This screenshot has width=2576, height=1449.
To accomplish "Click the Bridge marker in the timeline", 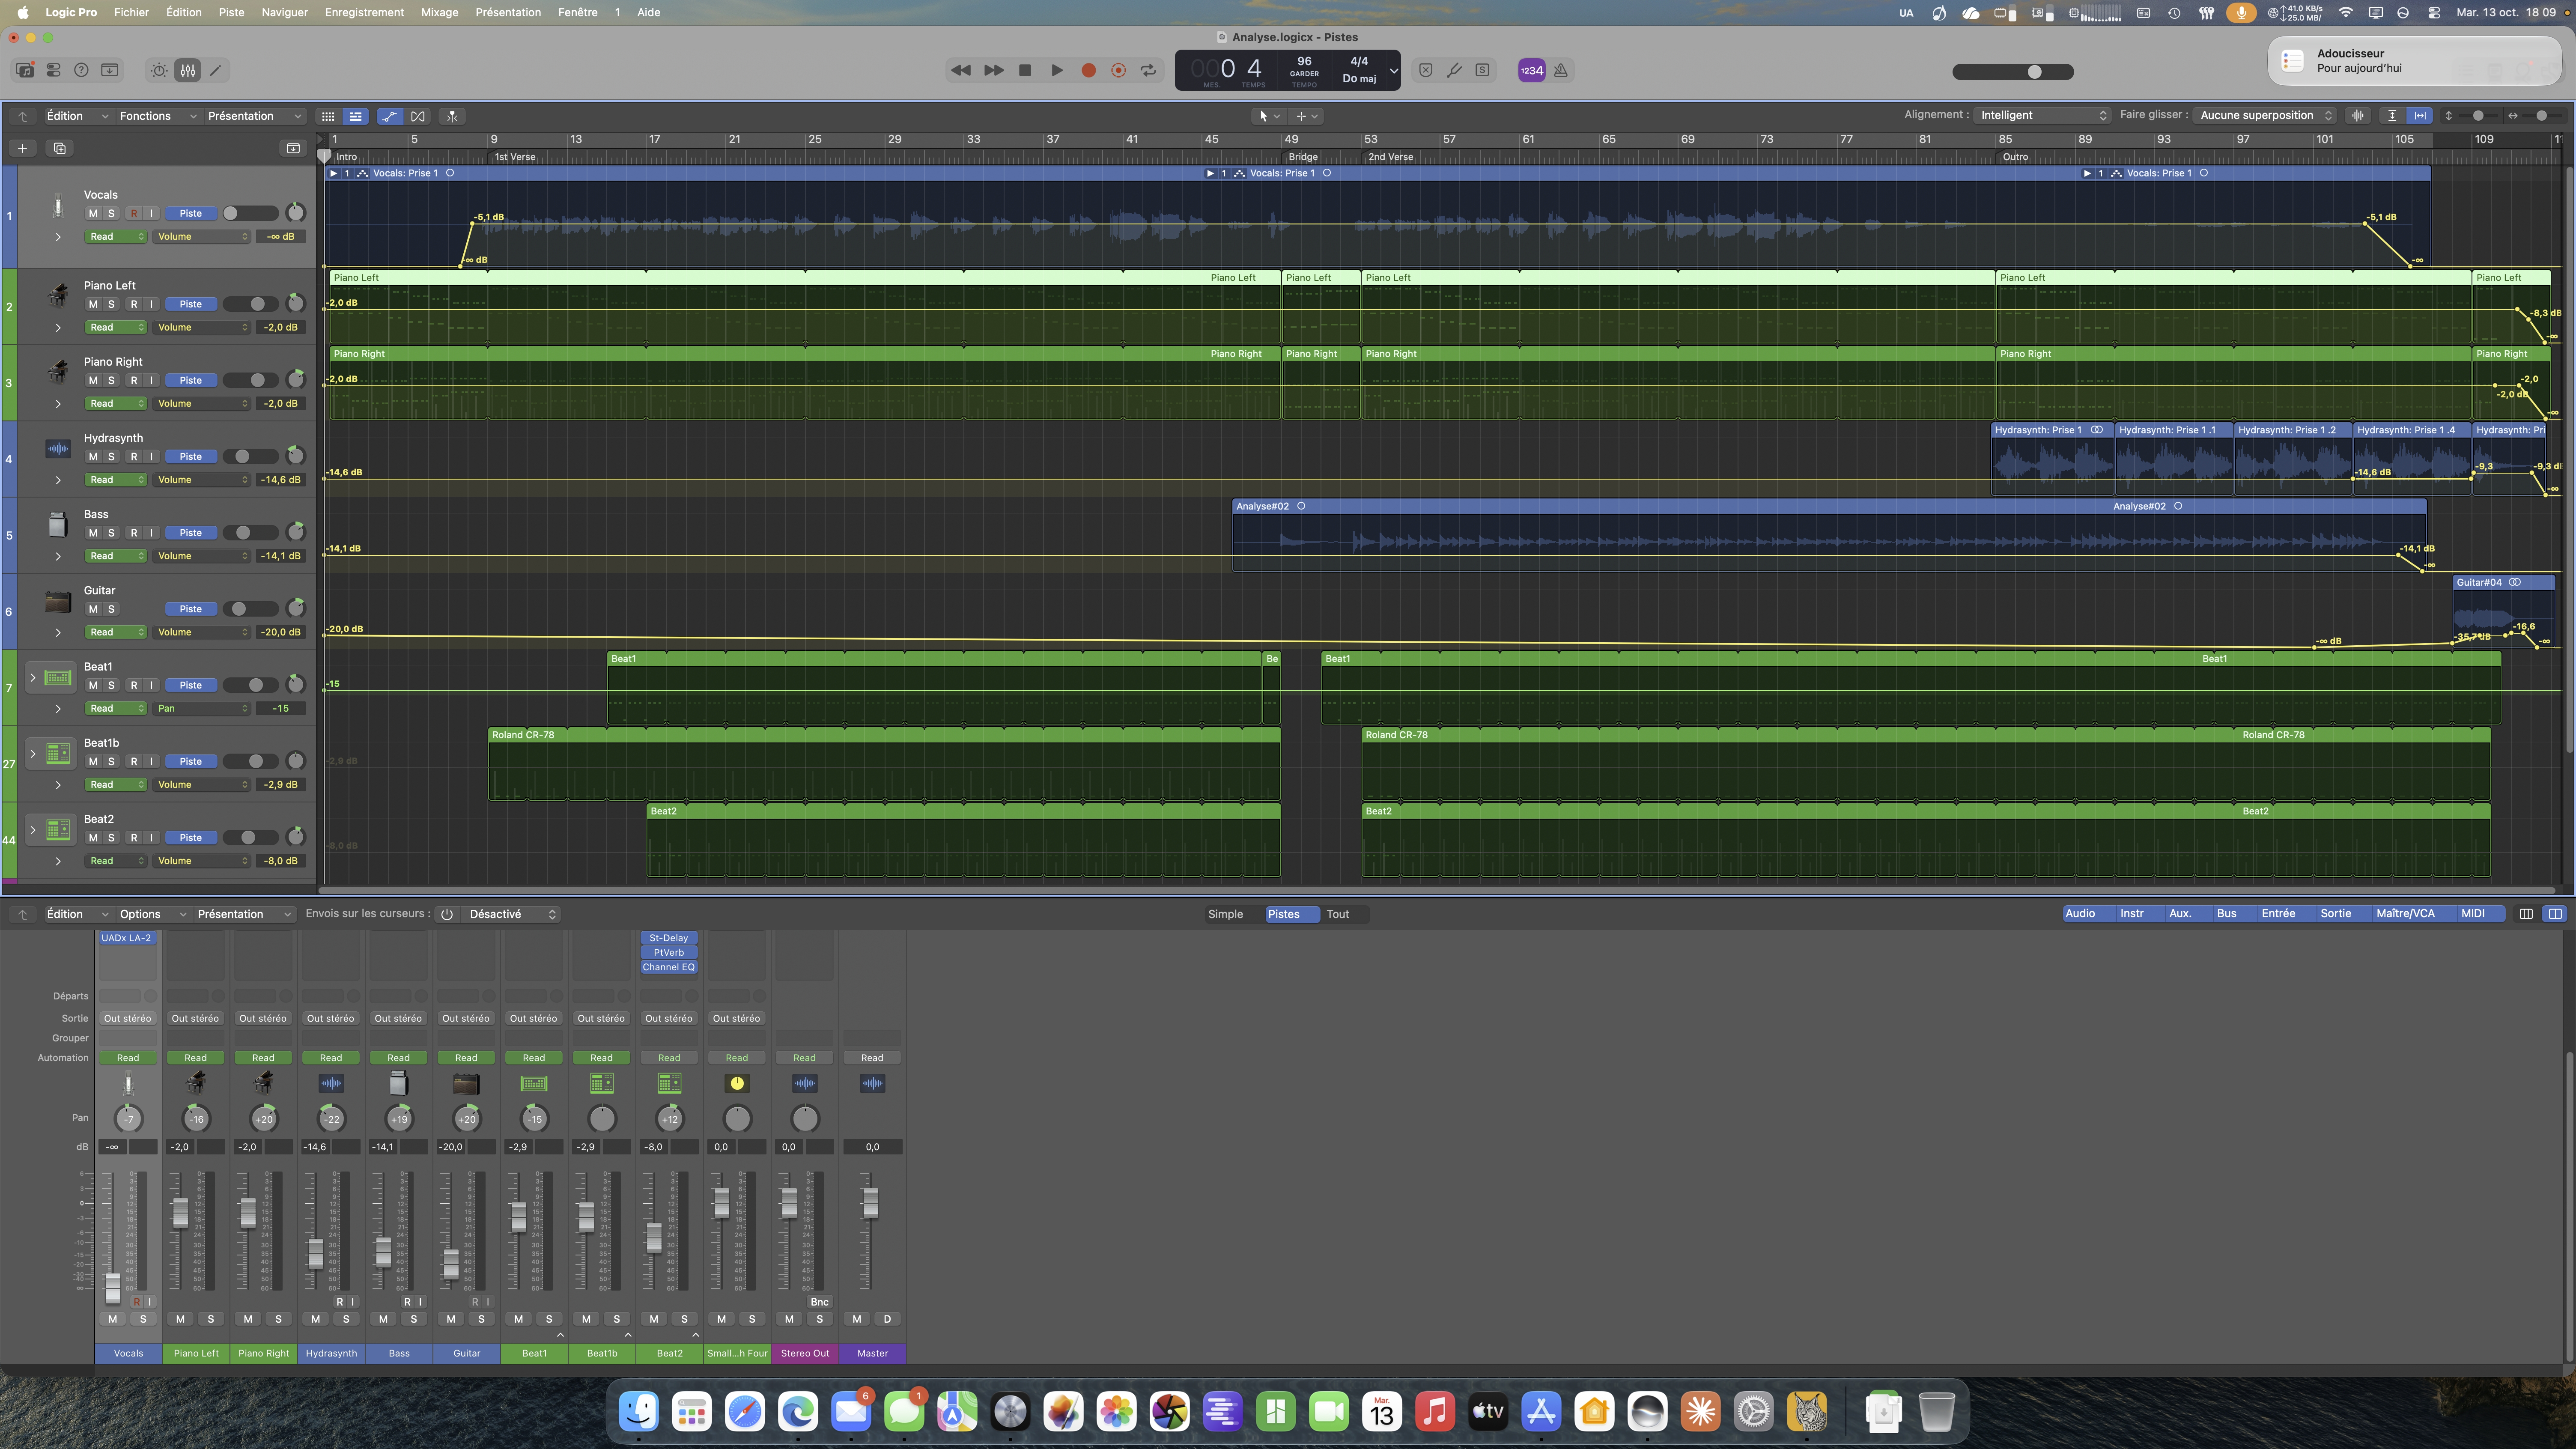I will point(1303,157).
